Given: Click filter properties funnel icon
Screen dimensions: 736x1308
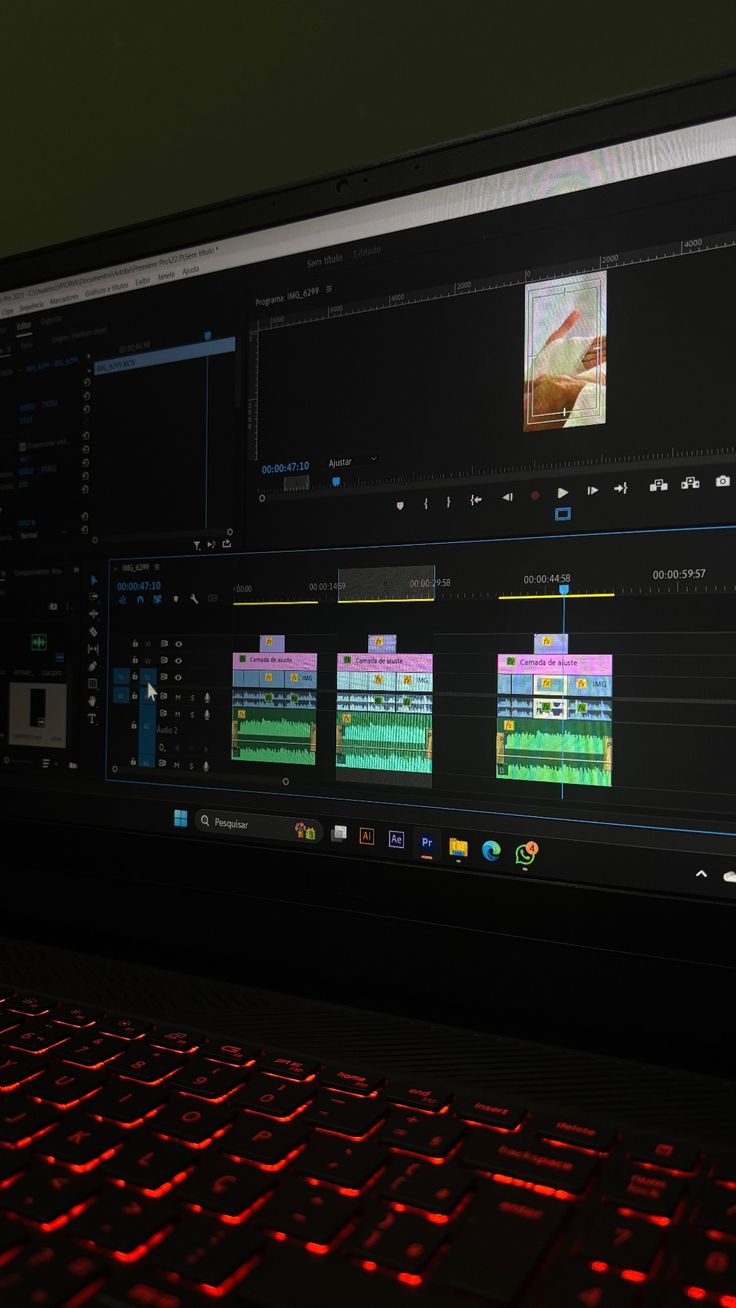Looking at the screenshot, I should pyautogui.click(x=197, y=546).
